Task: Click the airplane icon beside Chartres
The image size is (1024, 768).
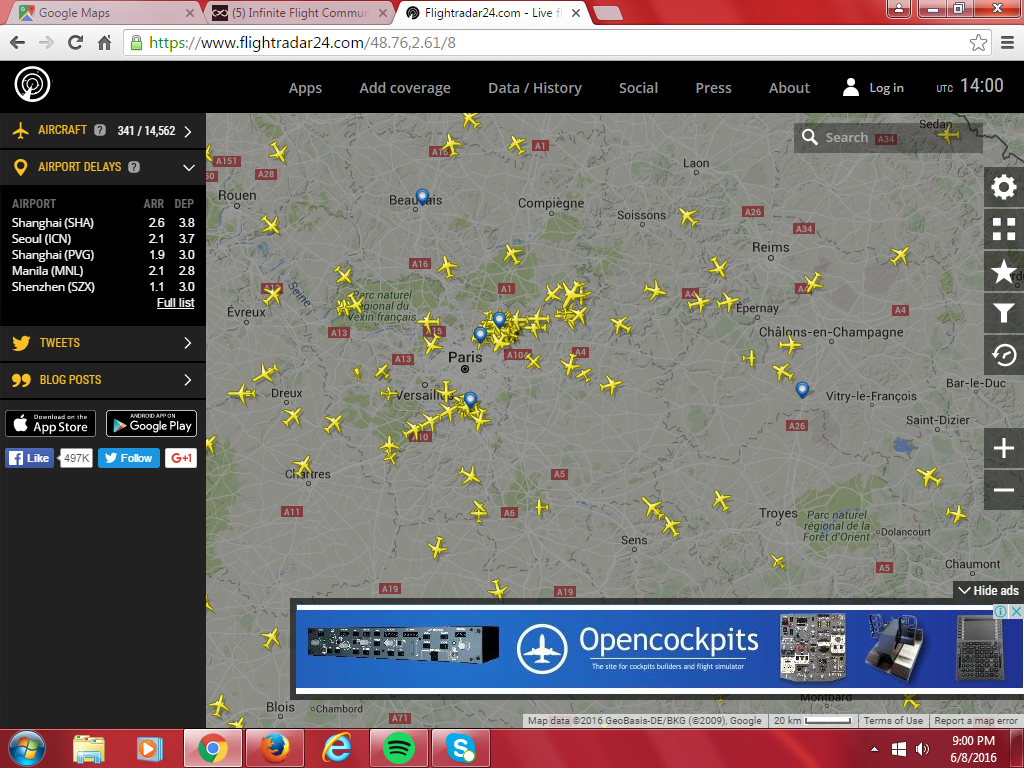Action: [302, 466]
